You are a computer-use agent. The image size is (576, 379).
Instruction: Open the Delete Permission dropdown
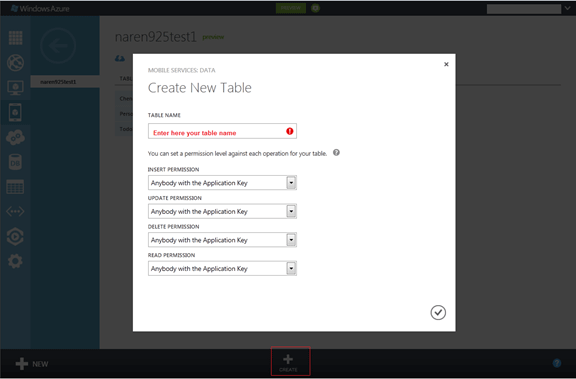(x=222, y=240)
